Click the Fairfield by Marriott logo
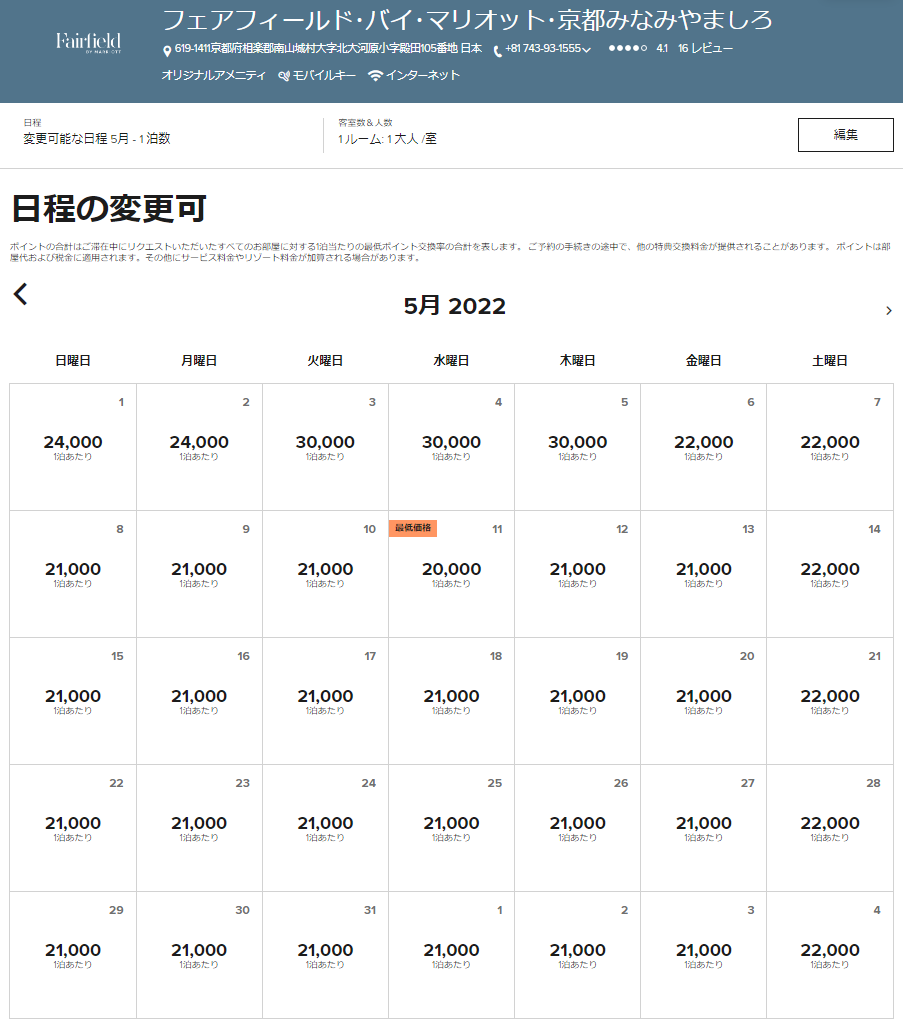 88,43
